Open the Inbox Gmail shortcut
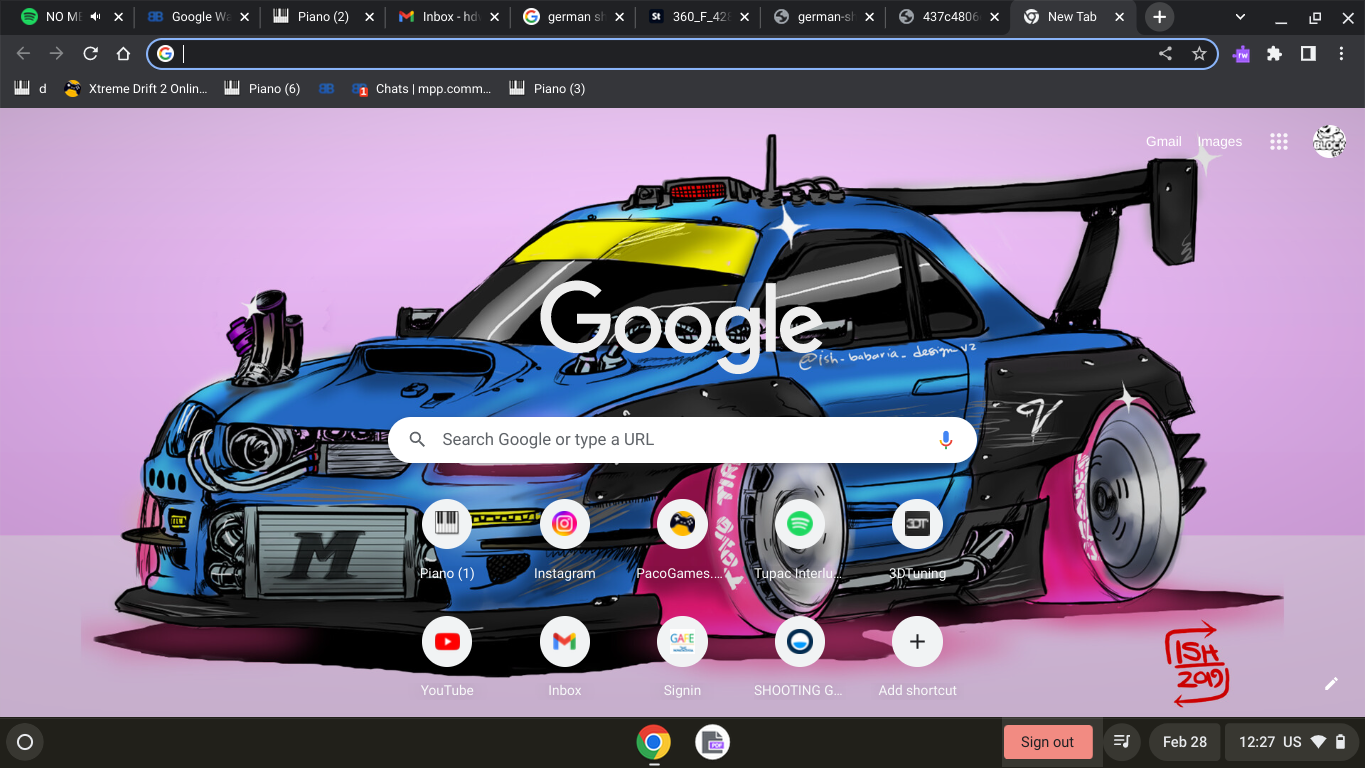1365x768 pixels. coord(565,657)
